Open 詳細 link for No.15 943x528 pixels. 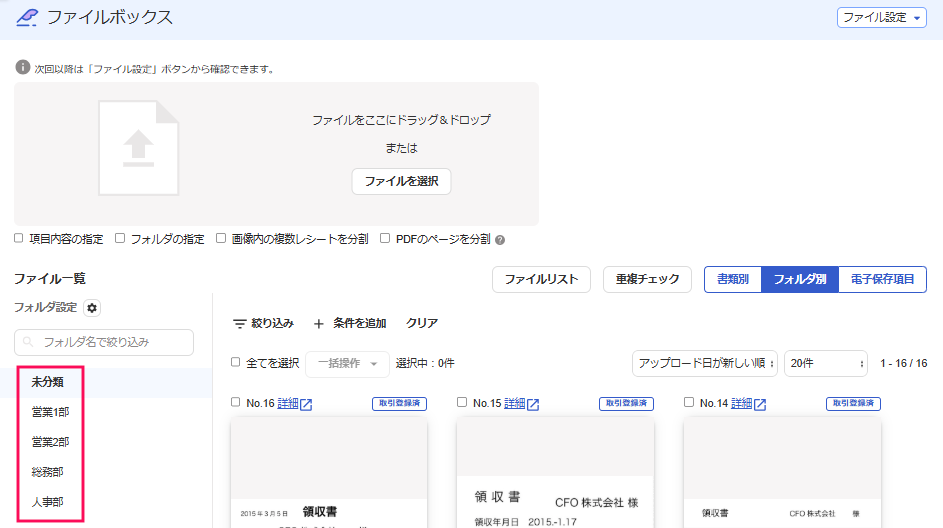515,404
